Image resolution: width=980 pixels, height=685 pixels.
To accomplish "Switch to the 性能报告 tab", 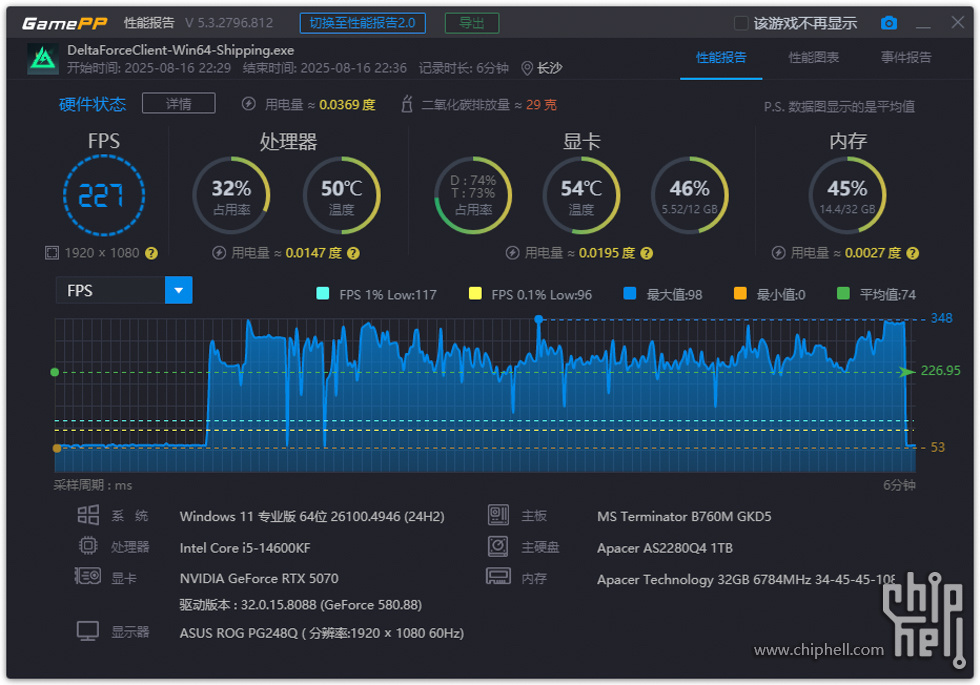I will point(721,58).
